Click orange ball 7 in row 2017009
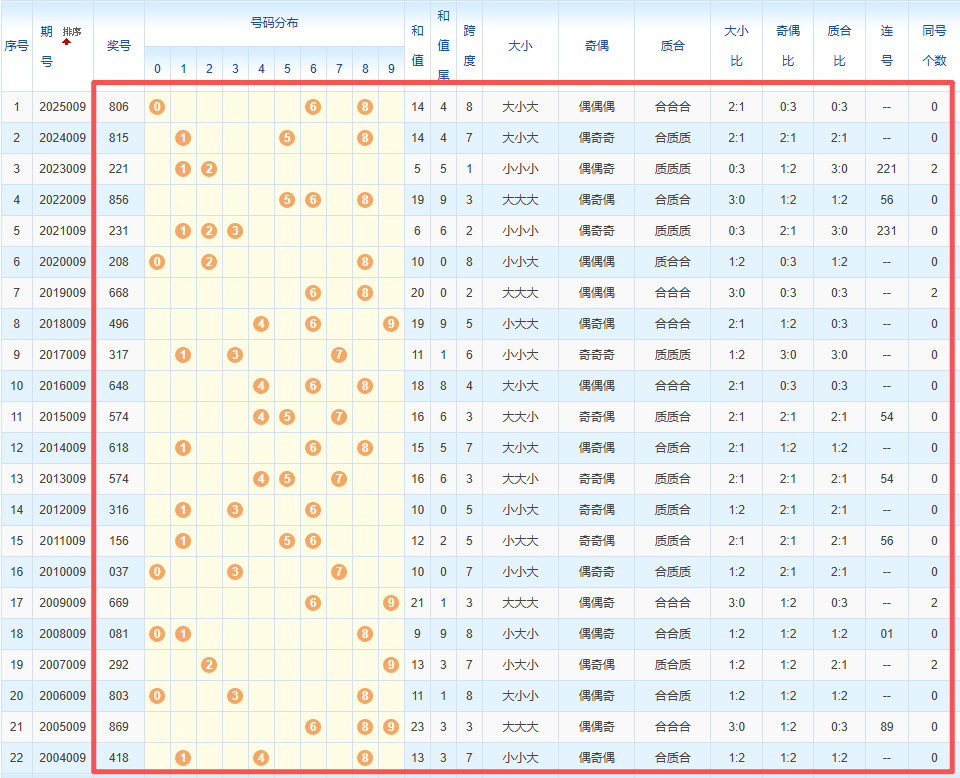Image resolution: width=960 pixels, height=778 pixels. (339, 355)
